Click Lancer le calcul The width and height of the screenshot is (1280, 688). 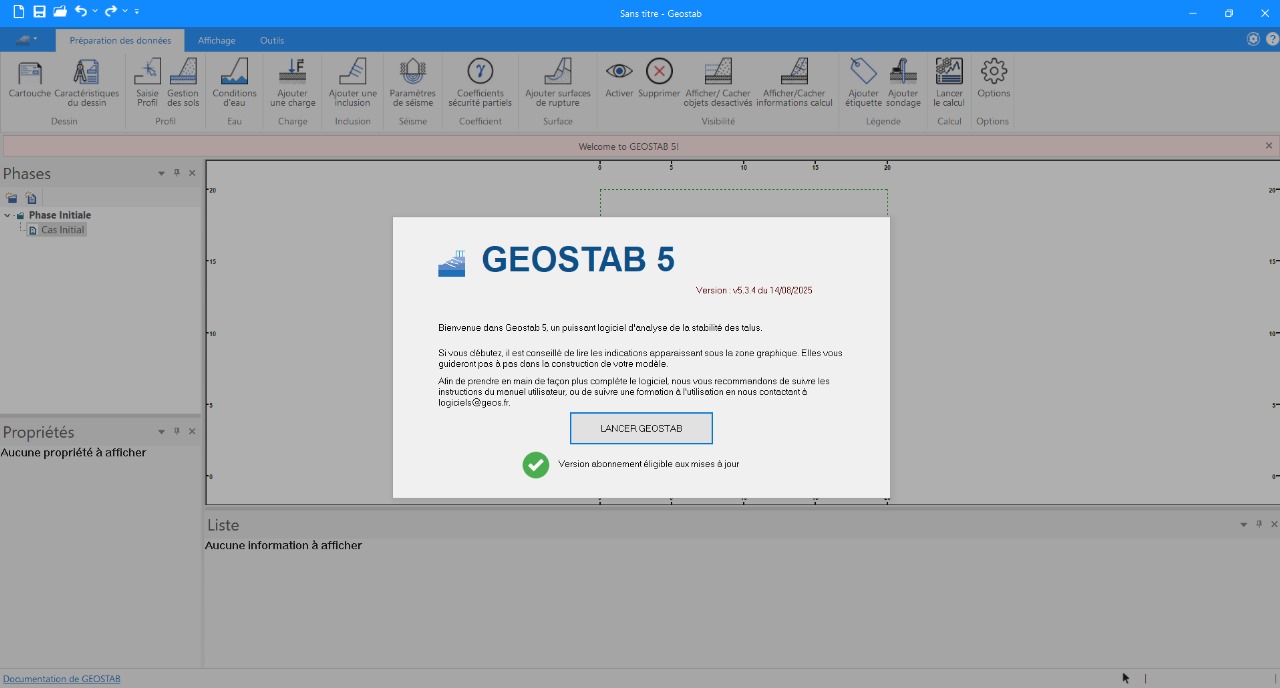(x=949, y=82)
